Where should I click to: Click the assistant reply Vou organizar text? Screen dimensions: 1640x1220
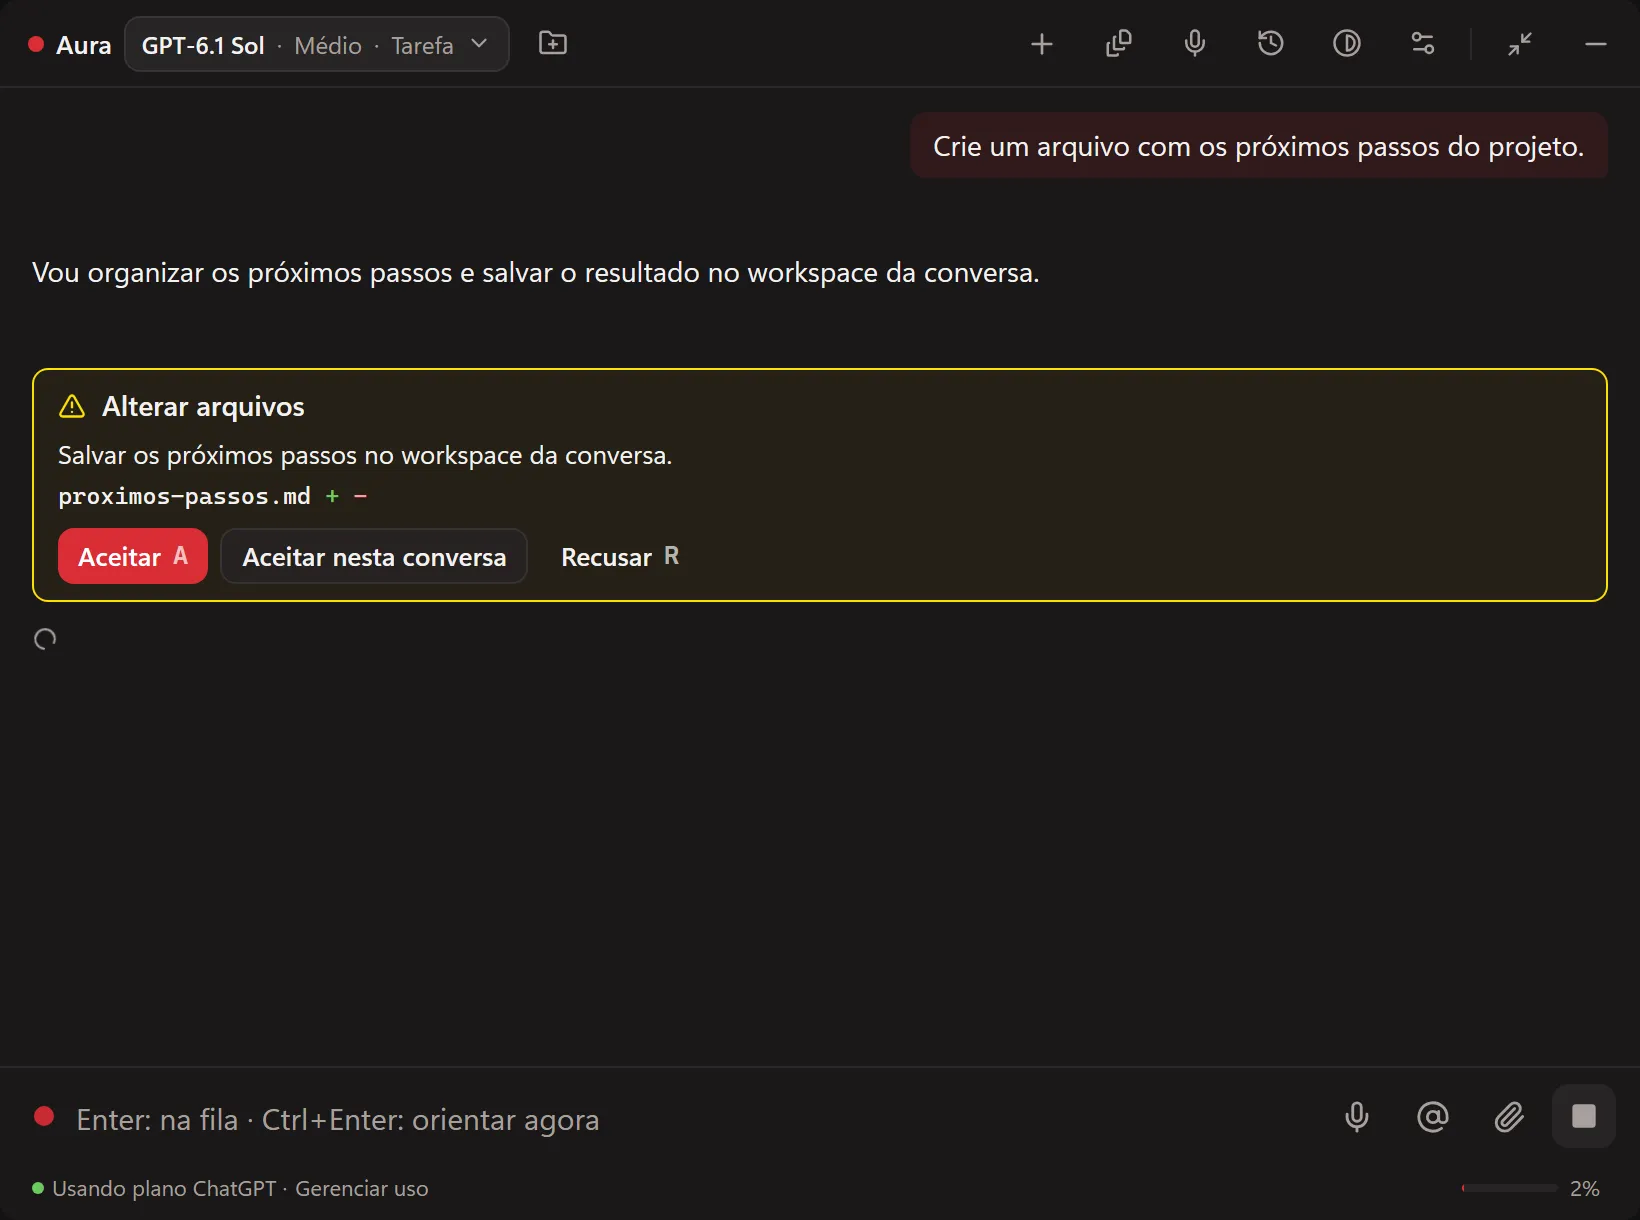pyautogui.click(x=536, y=273)
